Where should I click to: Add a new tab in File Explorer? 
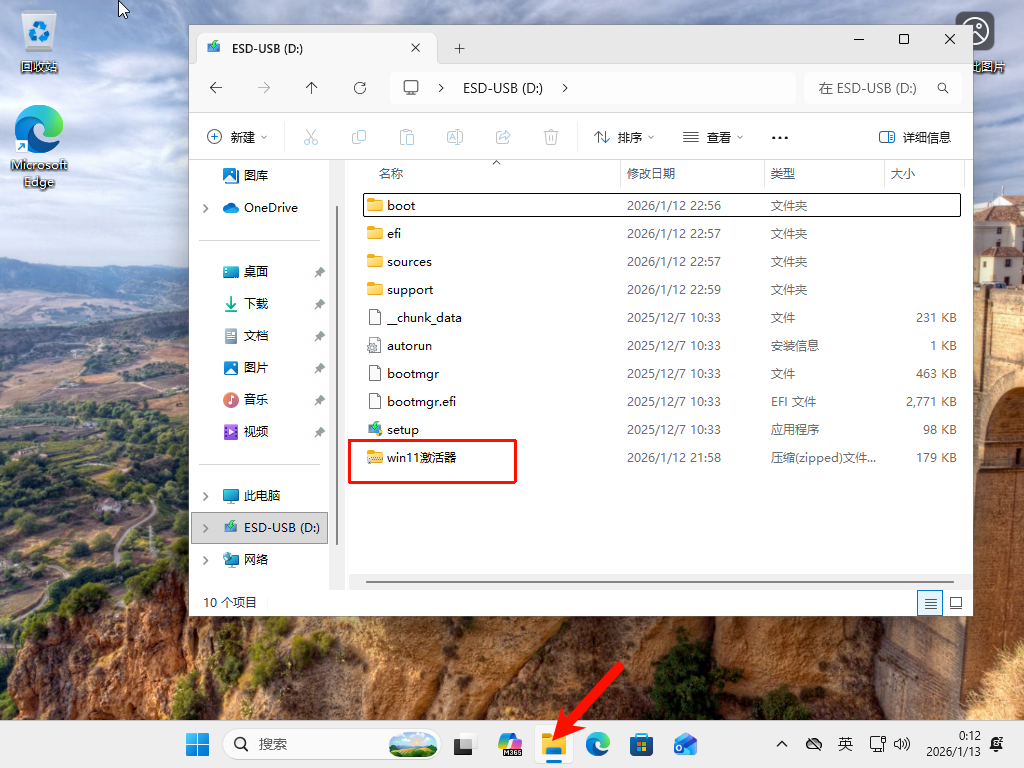pyautogui.click(x=459, y=48)
